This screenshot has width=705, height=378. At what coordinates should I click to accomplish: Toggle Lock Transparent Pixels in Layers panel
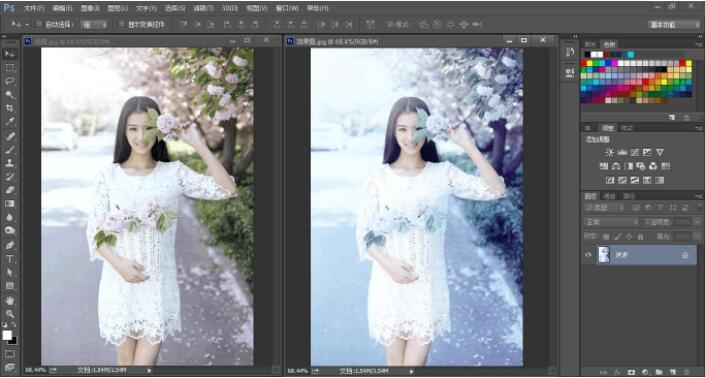point(606,236)
